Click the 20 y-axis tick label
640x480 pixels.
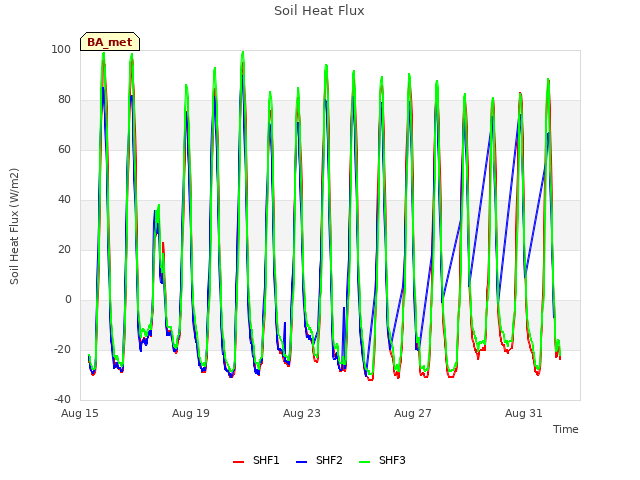(64, 249)
